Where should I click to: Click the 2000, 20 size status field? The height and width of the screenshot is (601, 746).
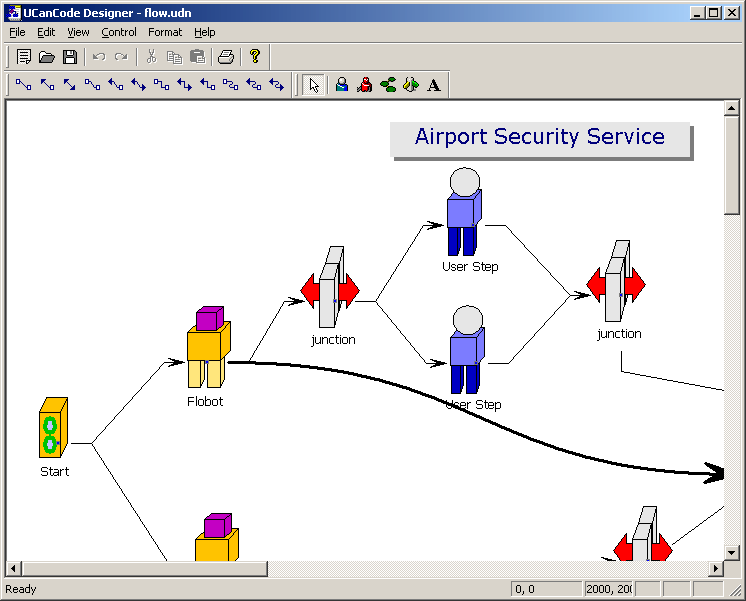click(608, 589)
